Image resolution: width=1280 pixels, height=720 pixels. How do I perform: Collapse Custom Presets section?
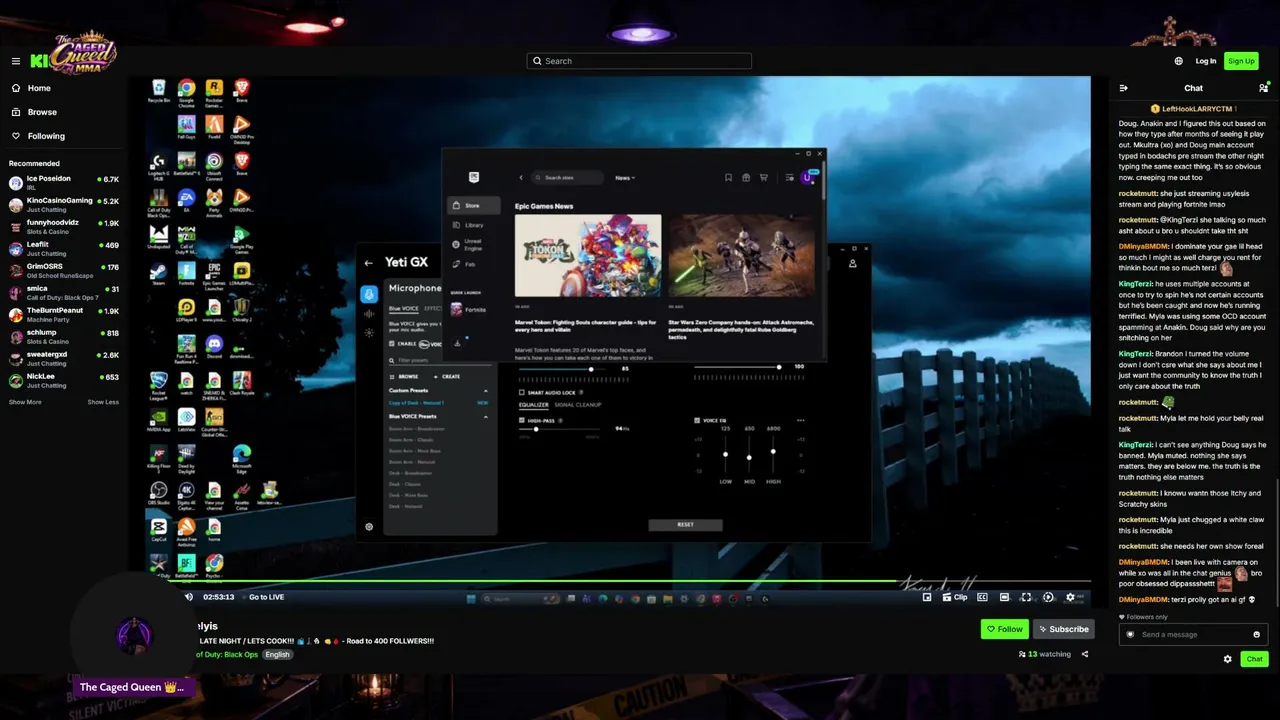486,390
